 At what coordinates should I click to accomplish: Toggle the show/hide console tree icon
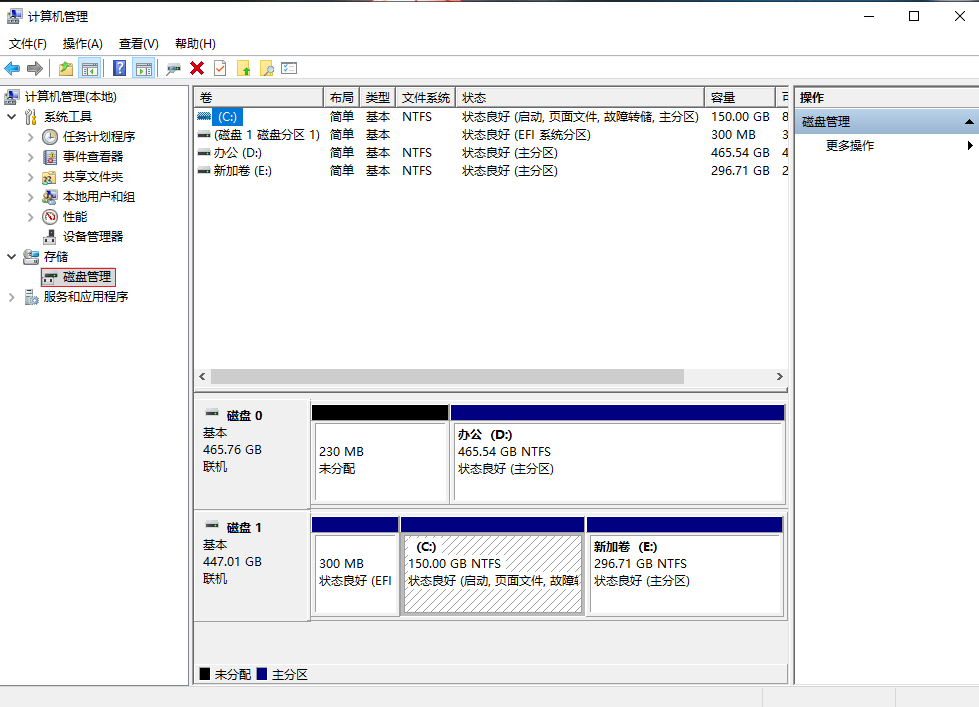click(90, 68)
